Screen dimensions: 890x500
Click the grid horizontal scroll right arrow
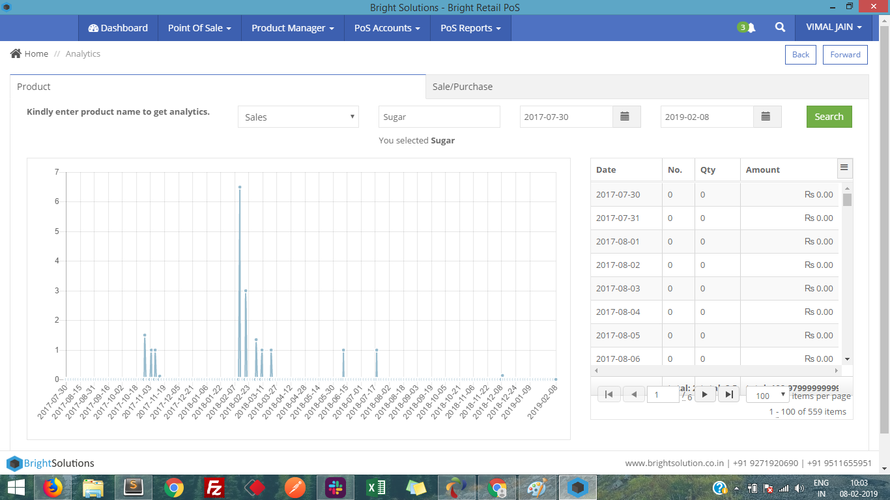coord(836,370)
